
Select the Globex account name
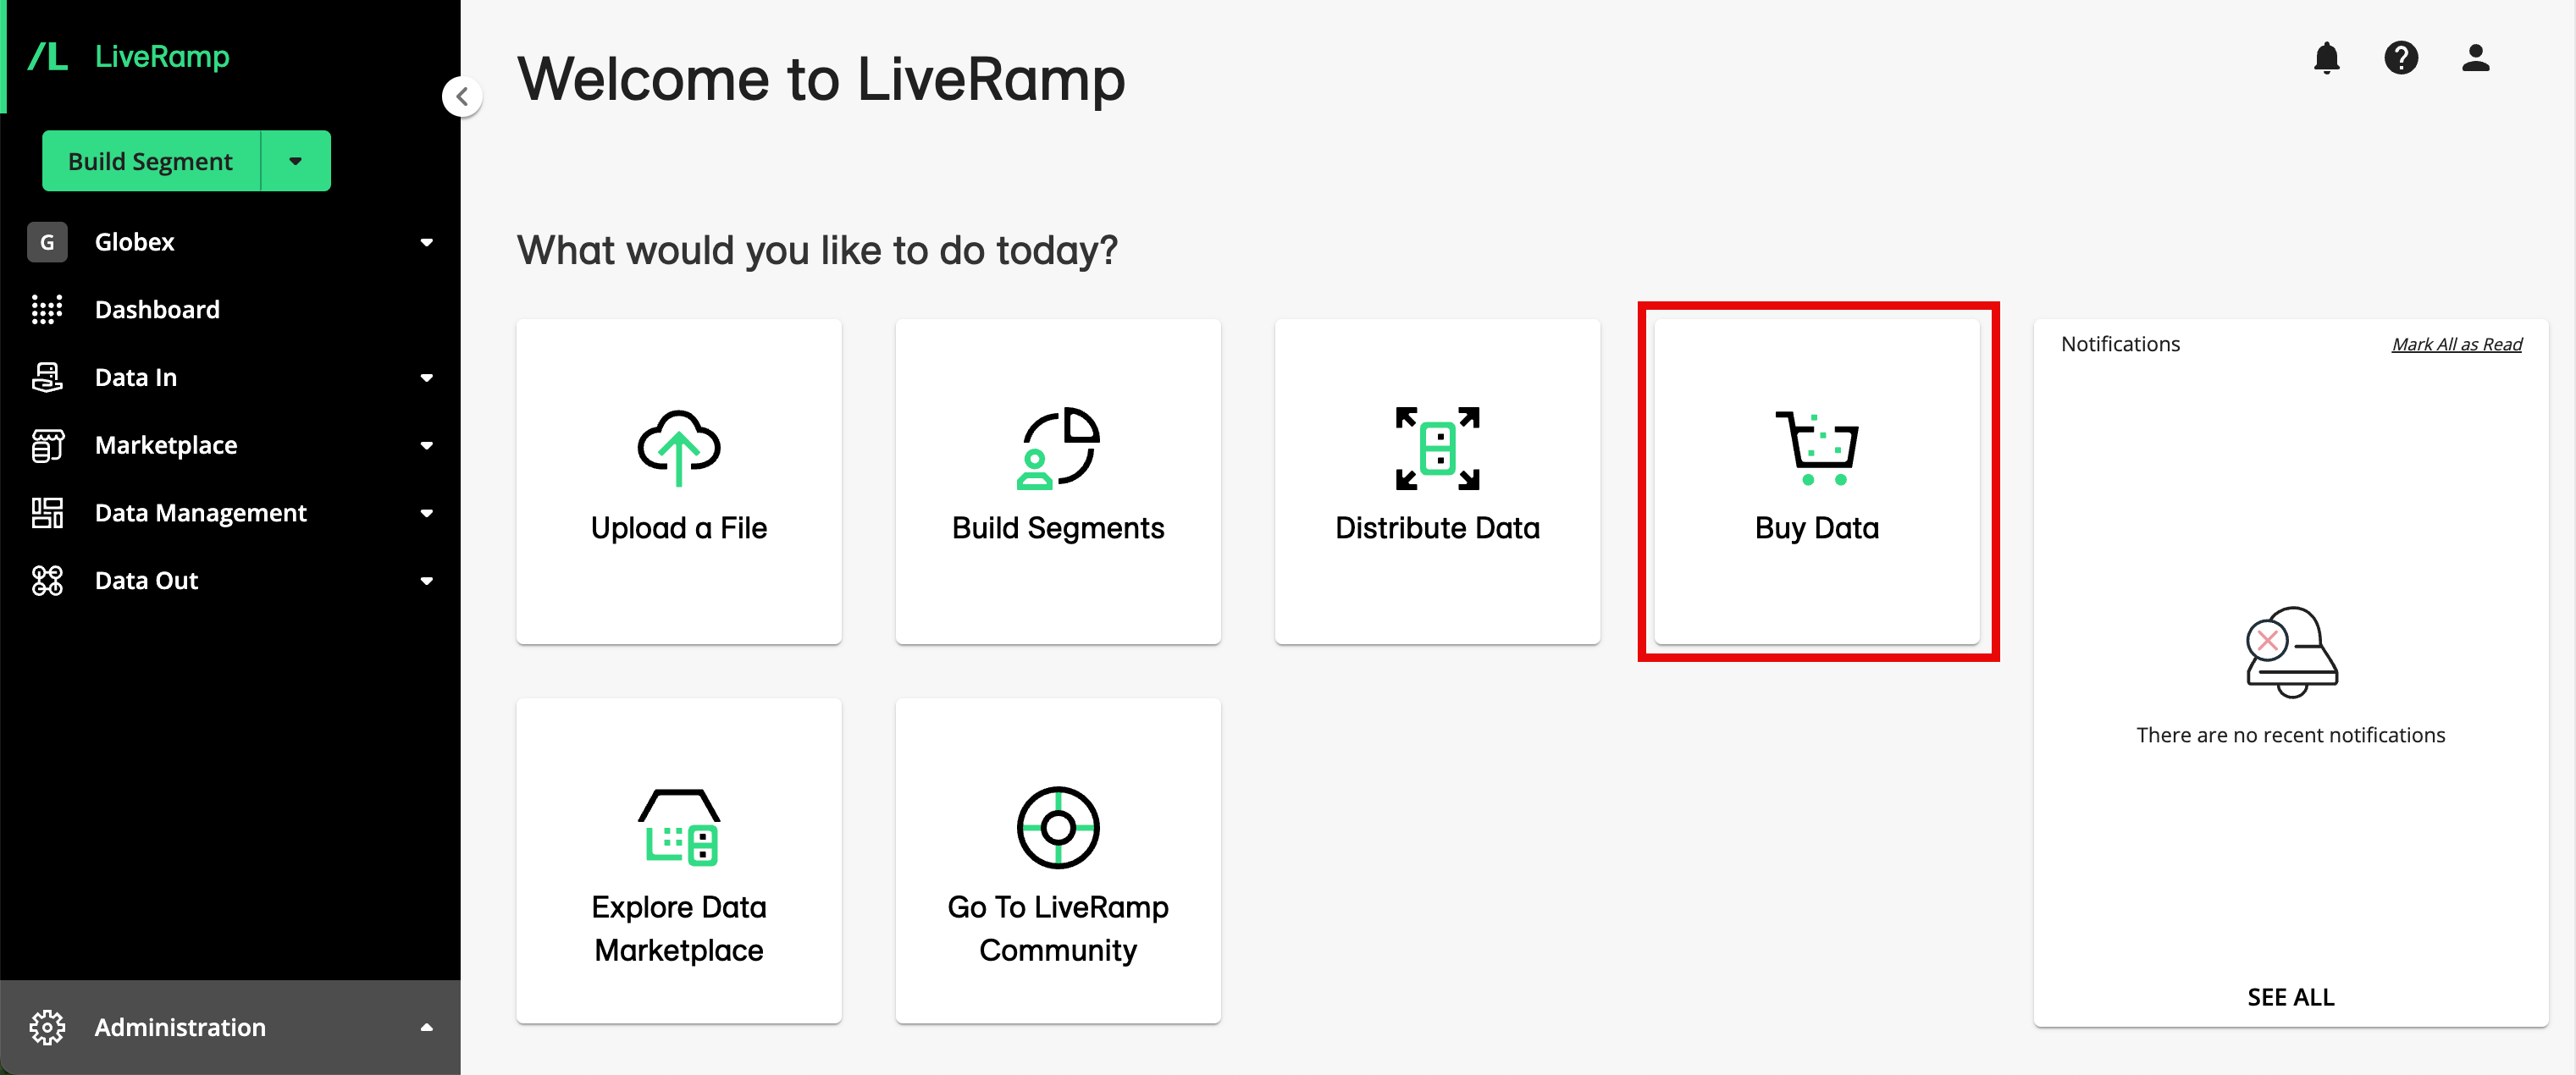(x=135, y=242)
